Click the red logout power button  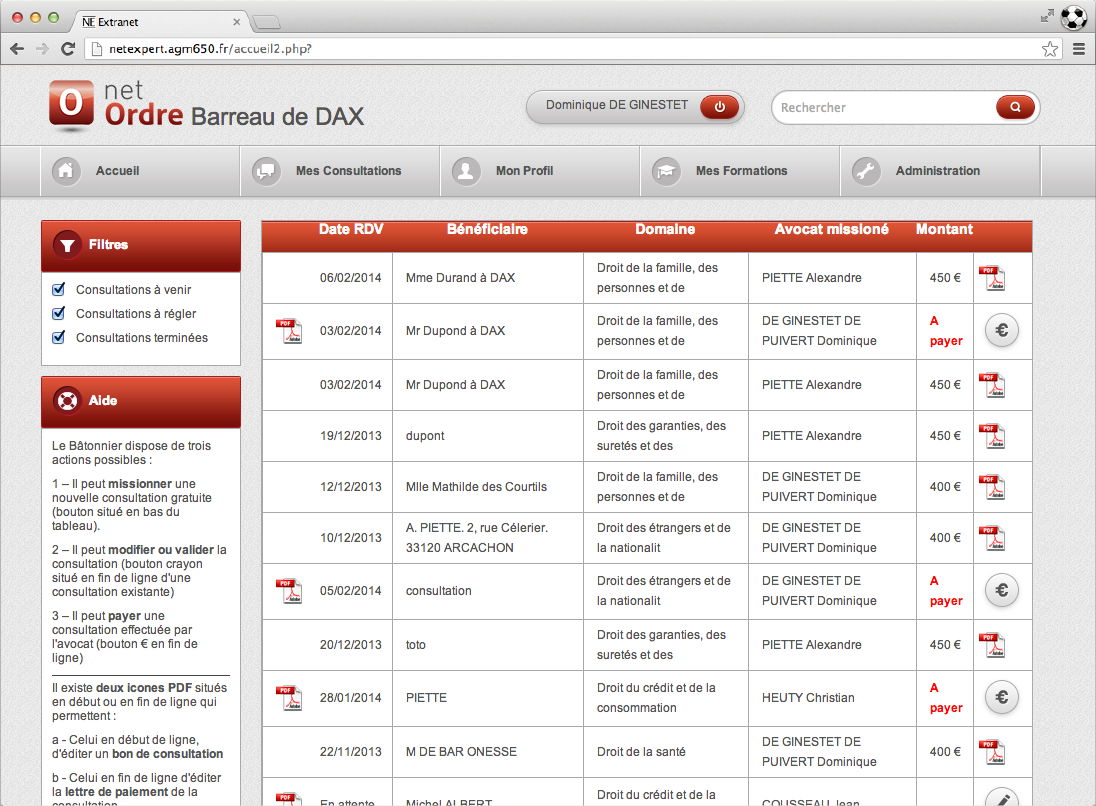click(719, 107)
